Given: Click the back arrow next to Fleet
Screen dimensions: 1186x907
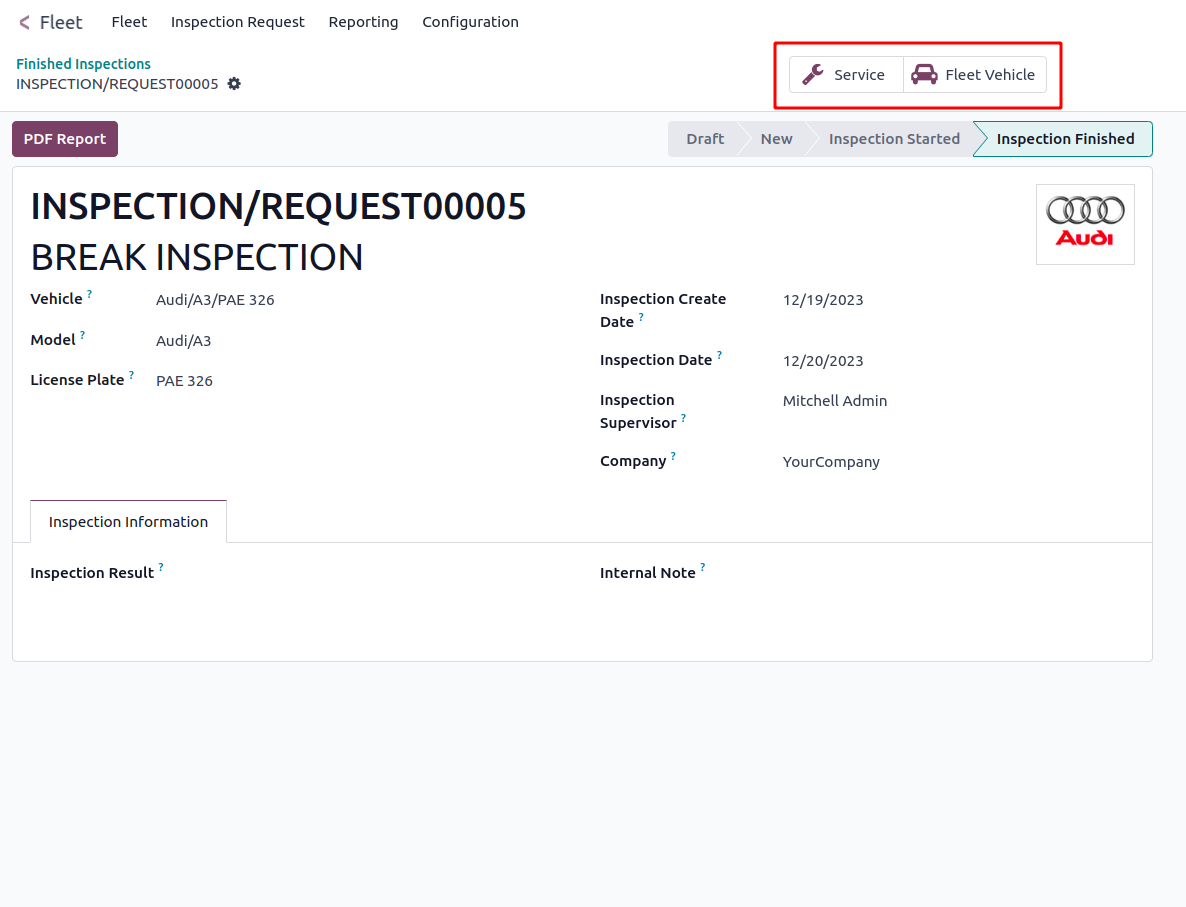Looking at the screenshot, I should (24, 23).
